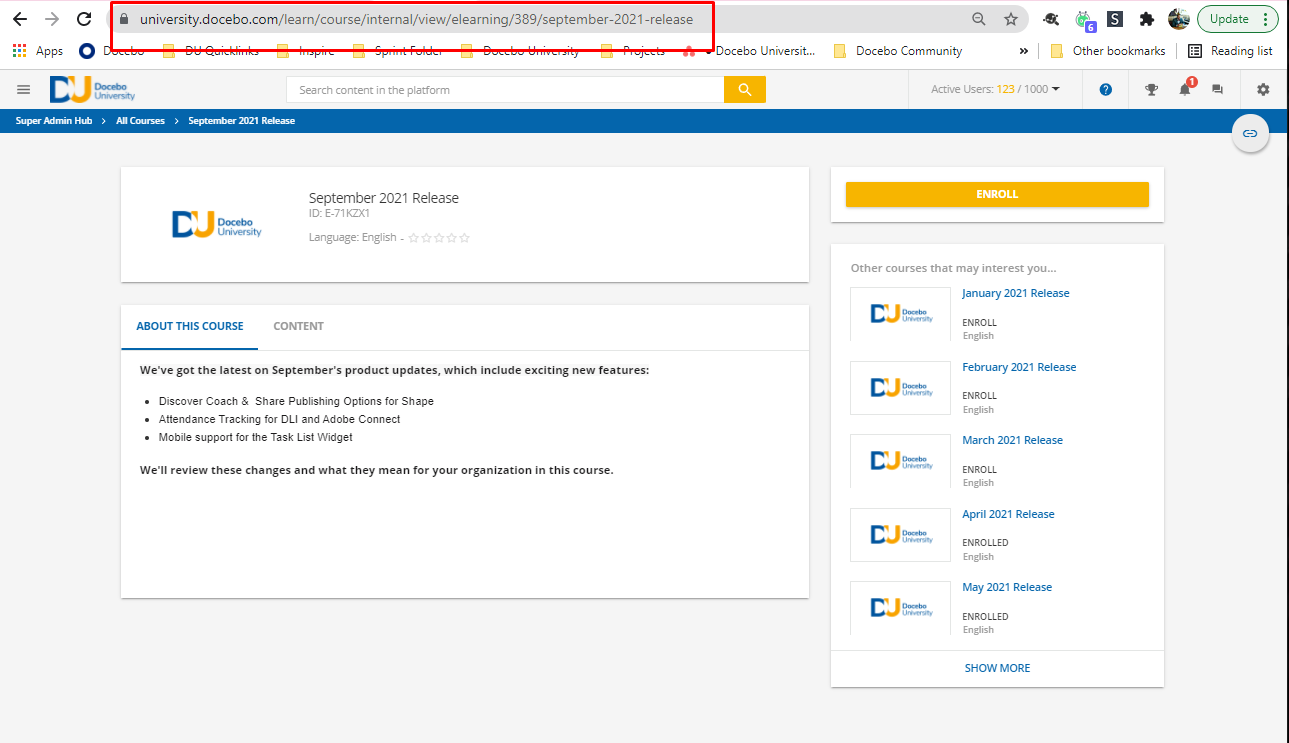Click the Chrome Update button
The width and height of the screenshot is (1289, 743).
click(1238, 19)
